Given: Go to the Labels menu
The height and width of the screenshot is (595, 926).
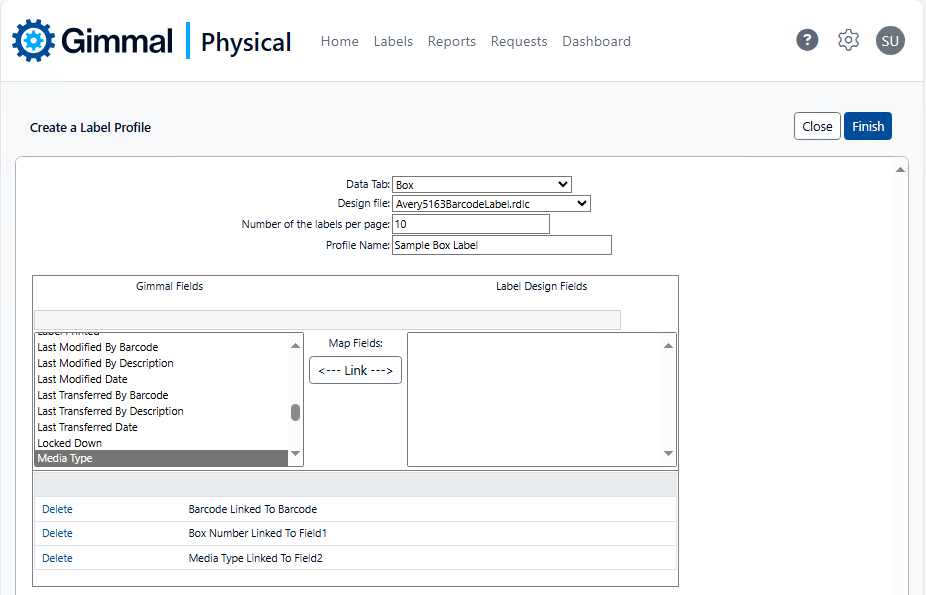Looking at the screenshot, I should tap(393, 41).
